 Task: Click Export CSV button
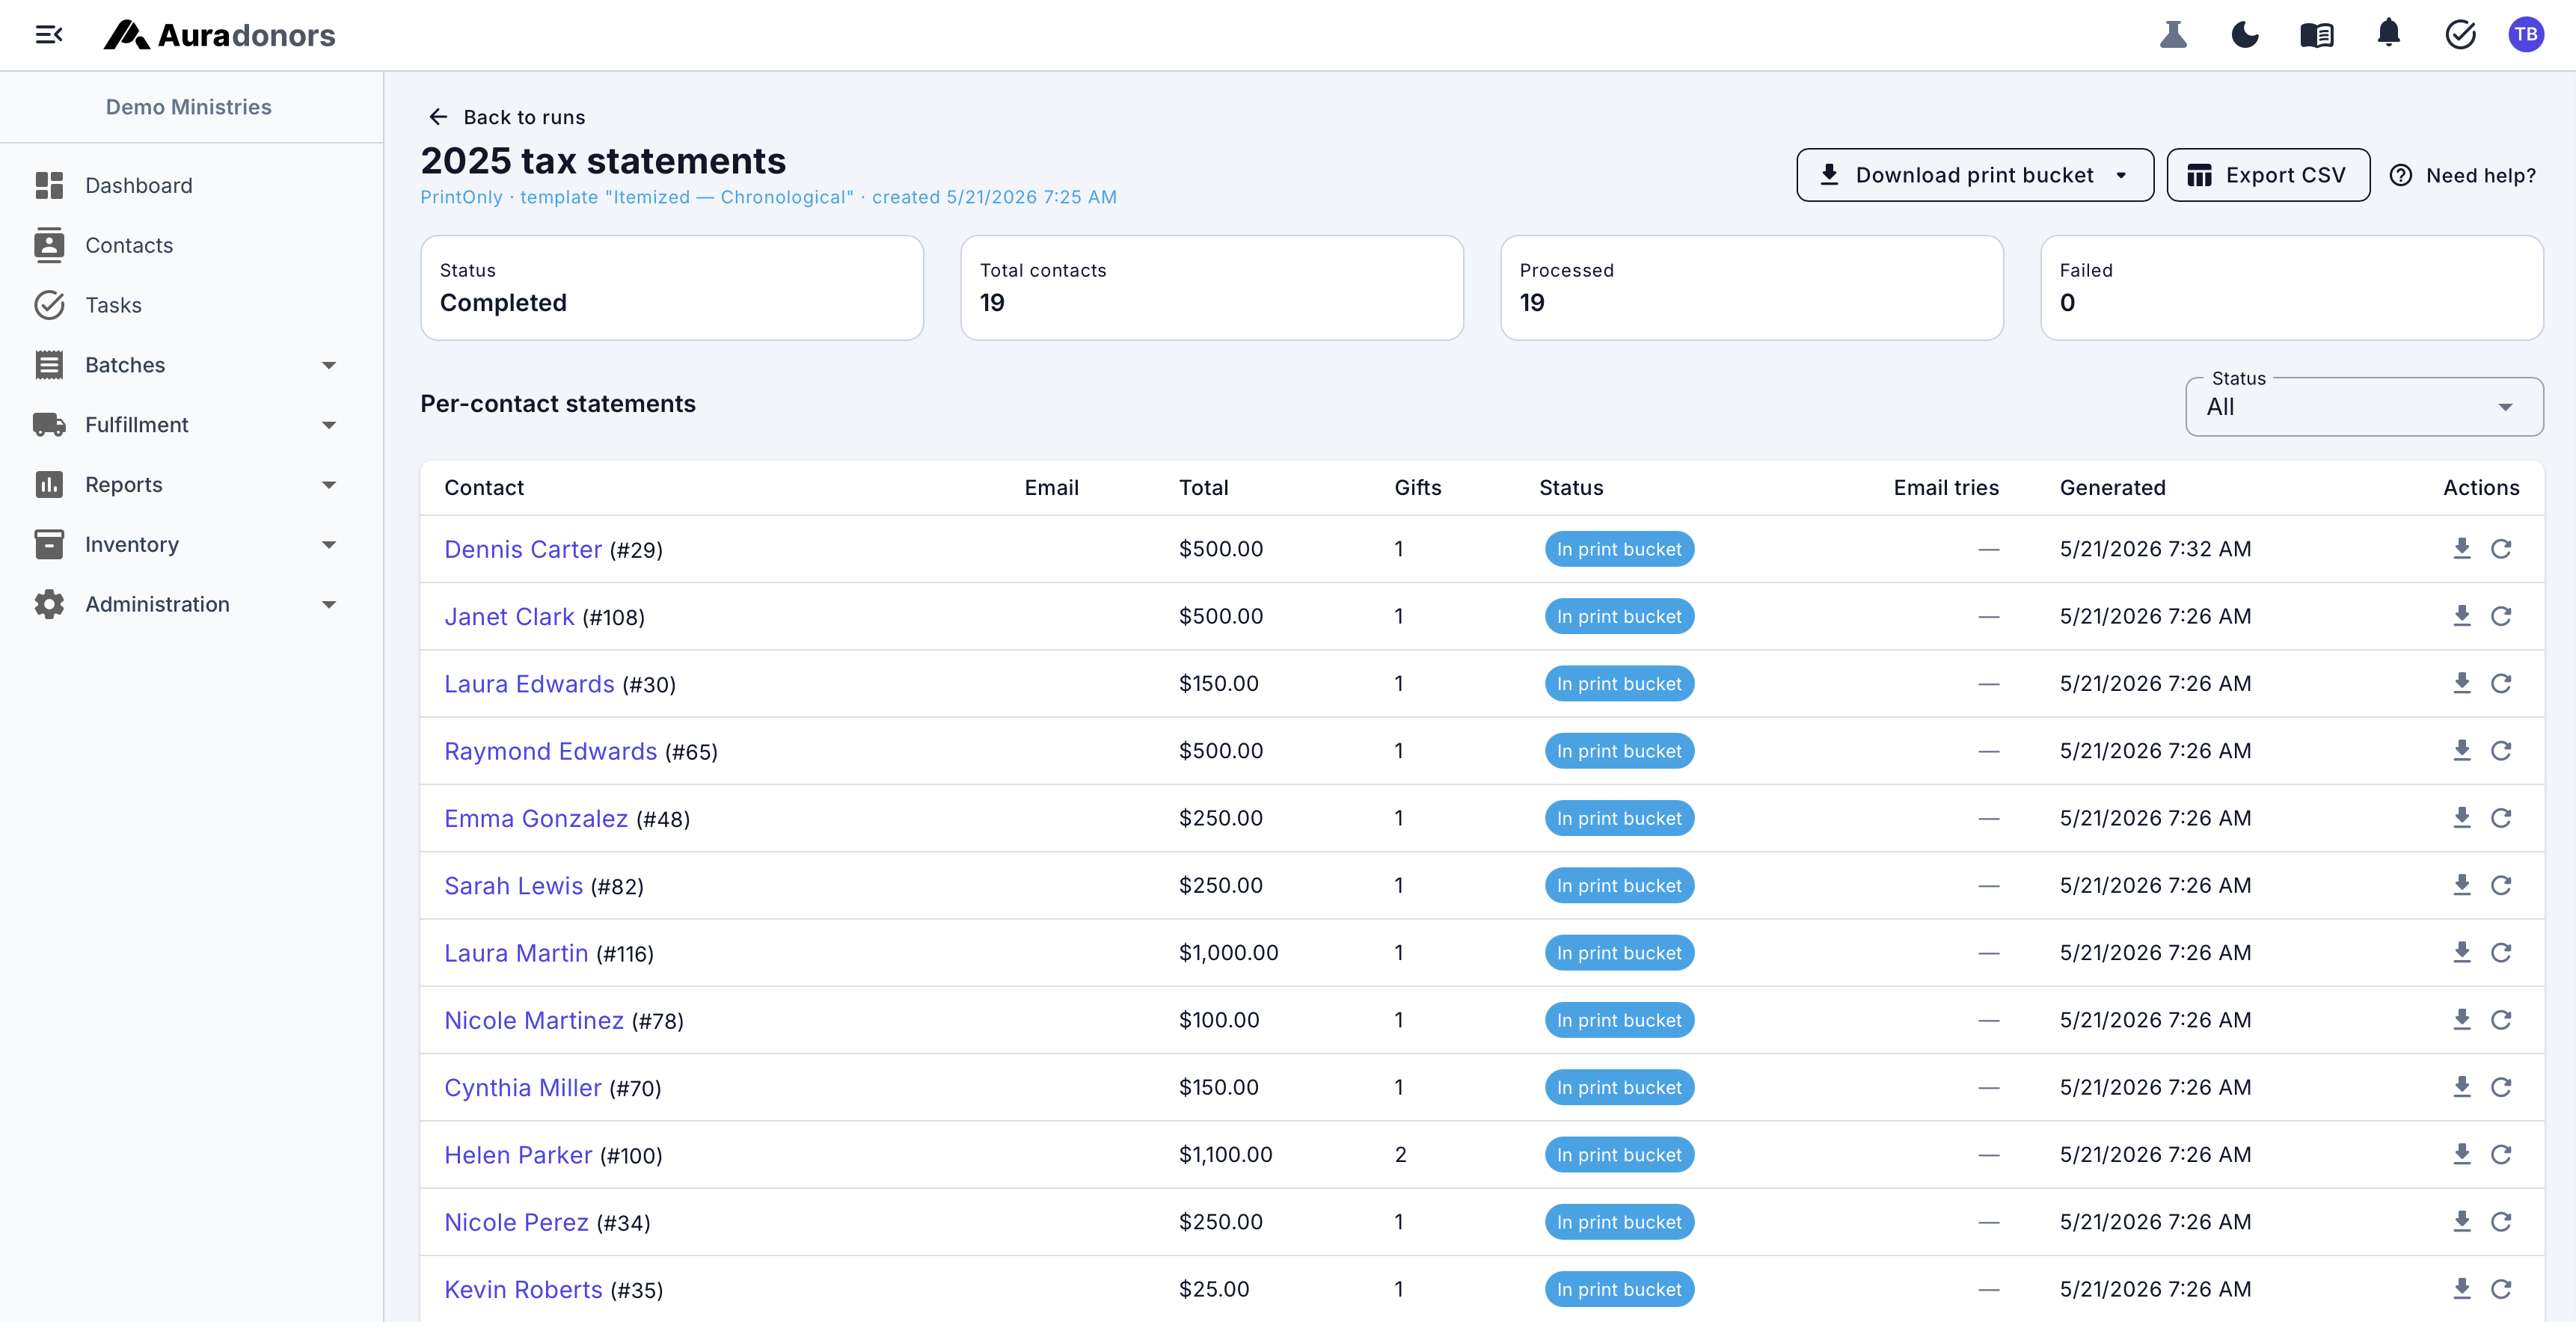coord(2268,175)
